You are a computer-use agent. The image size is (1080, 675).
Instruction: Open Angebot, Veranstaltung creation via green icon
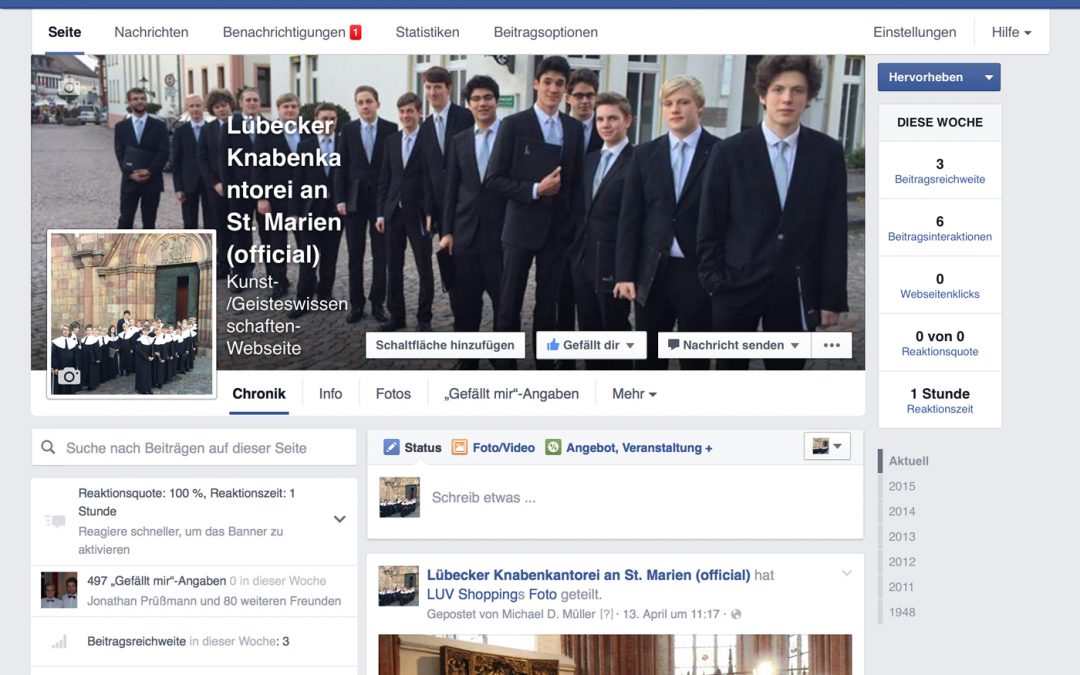(553, 447)
